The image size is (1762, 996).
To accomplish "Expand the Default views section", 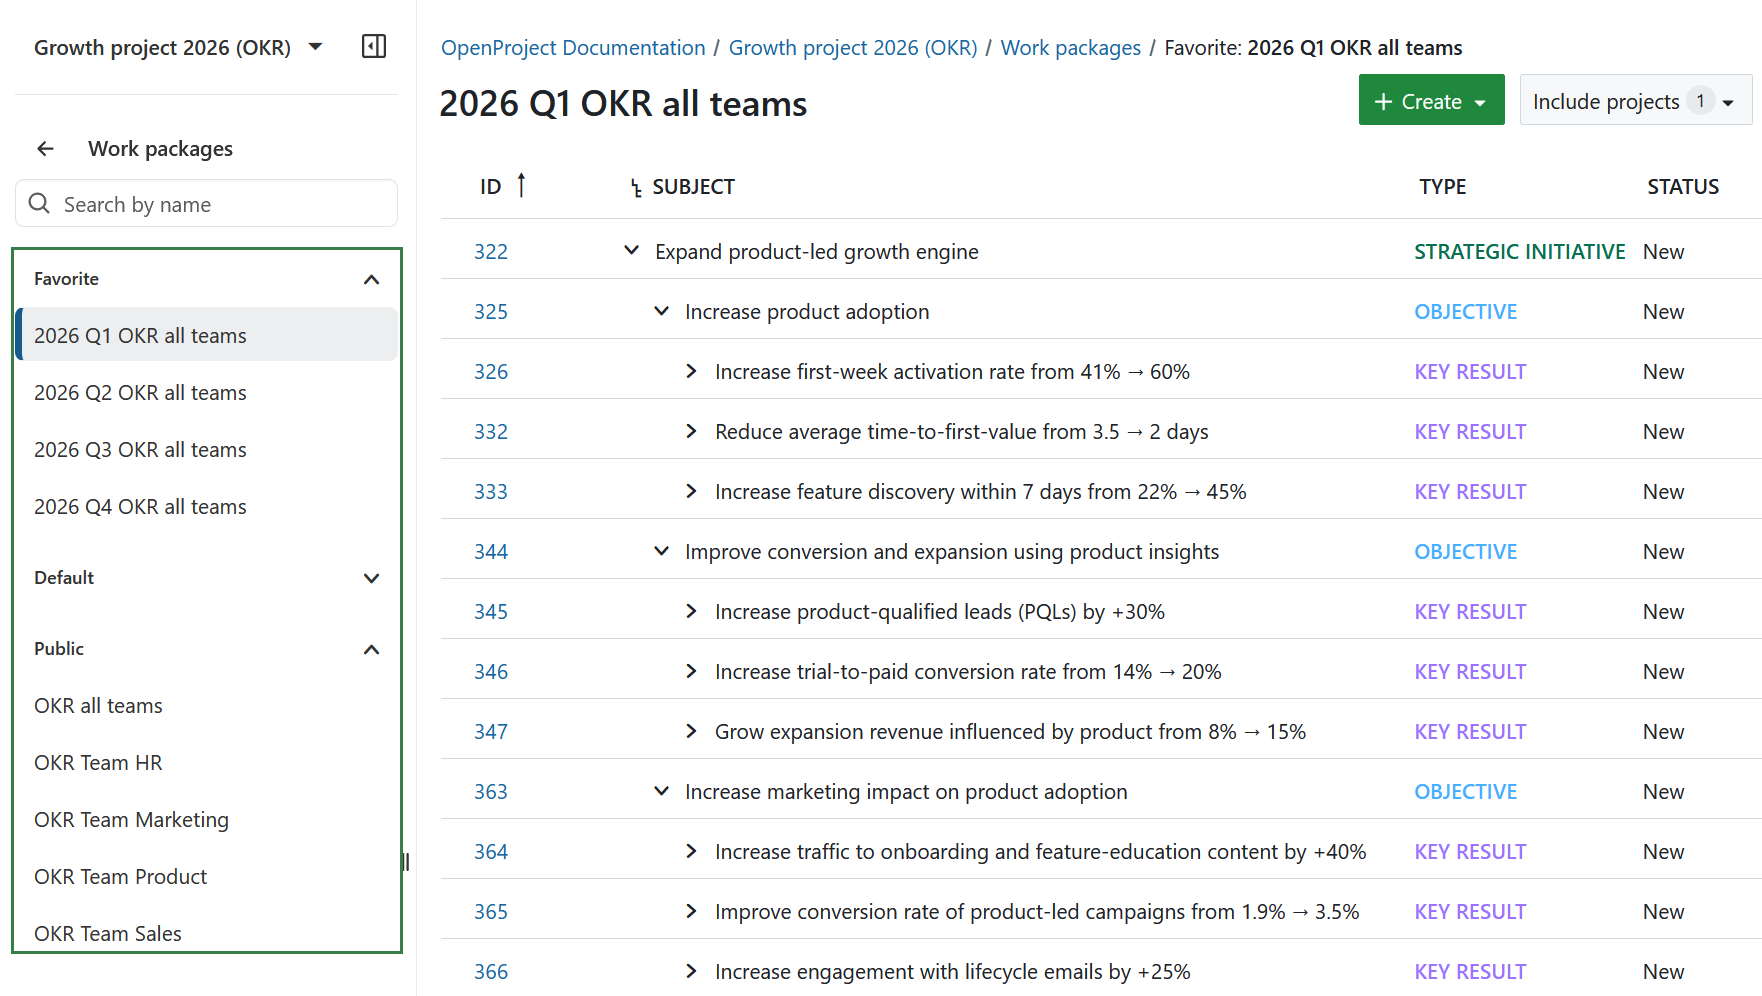I will [x=372, y=578].
